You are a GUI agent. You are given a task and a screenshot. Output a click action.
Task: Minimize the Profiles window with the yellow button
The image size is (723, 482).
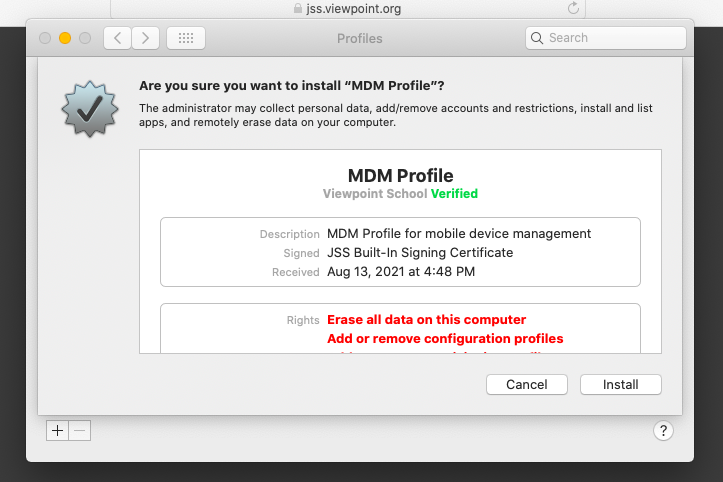[65, 38]
